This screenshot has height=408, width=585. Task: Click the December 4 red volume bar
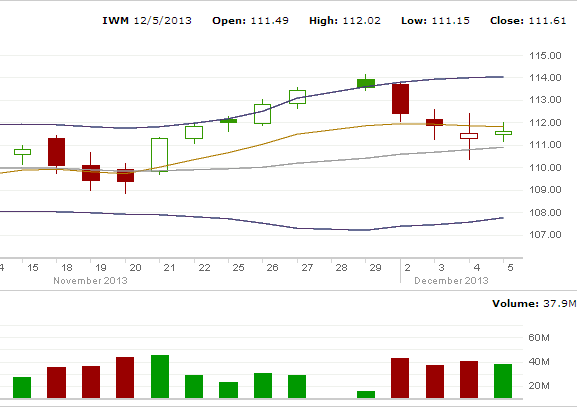pos(469,380)
